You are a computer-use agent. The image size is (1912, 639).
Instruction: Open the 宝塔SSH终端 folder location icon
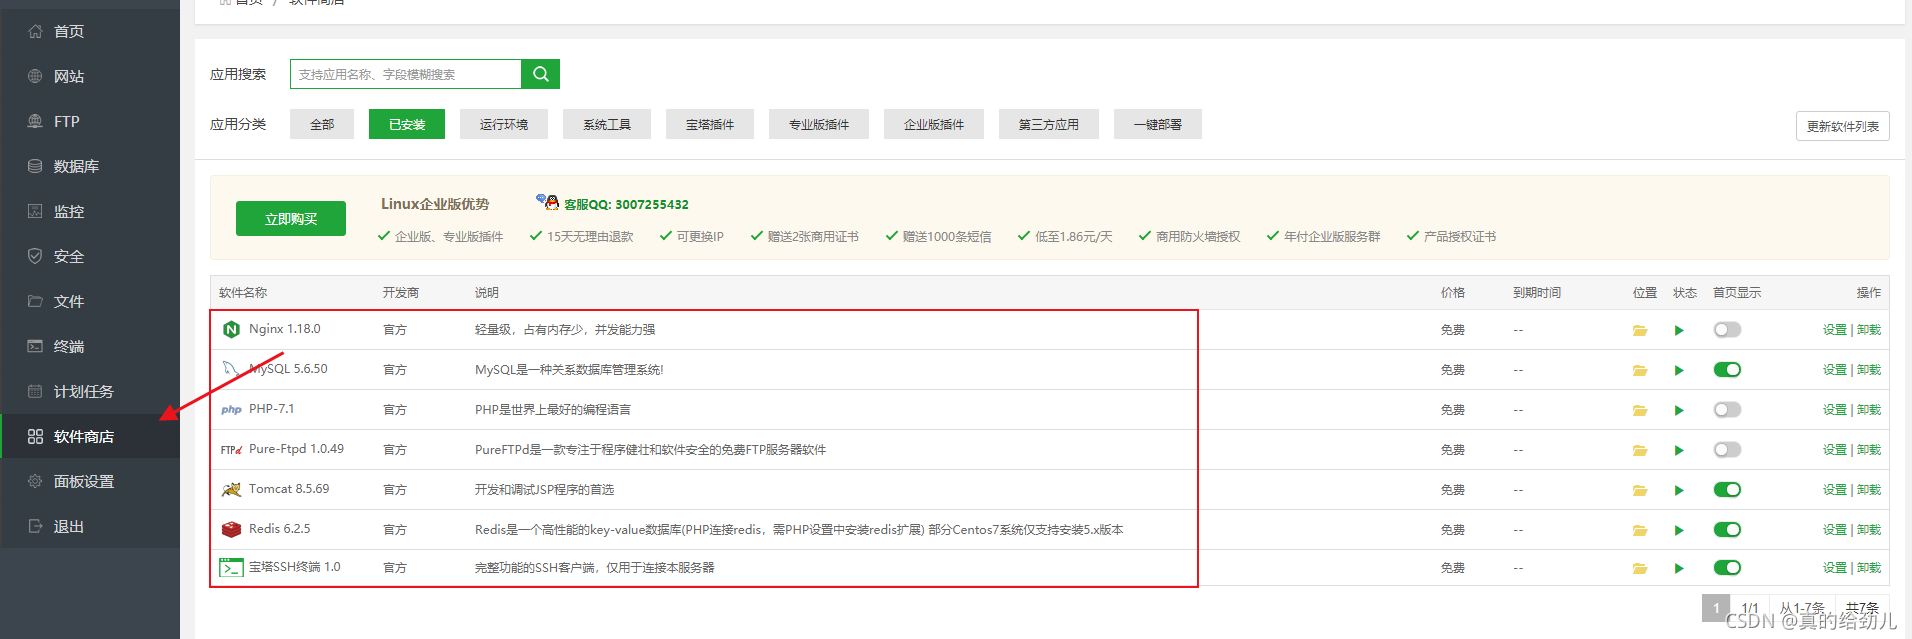pos(1640,568)
